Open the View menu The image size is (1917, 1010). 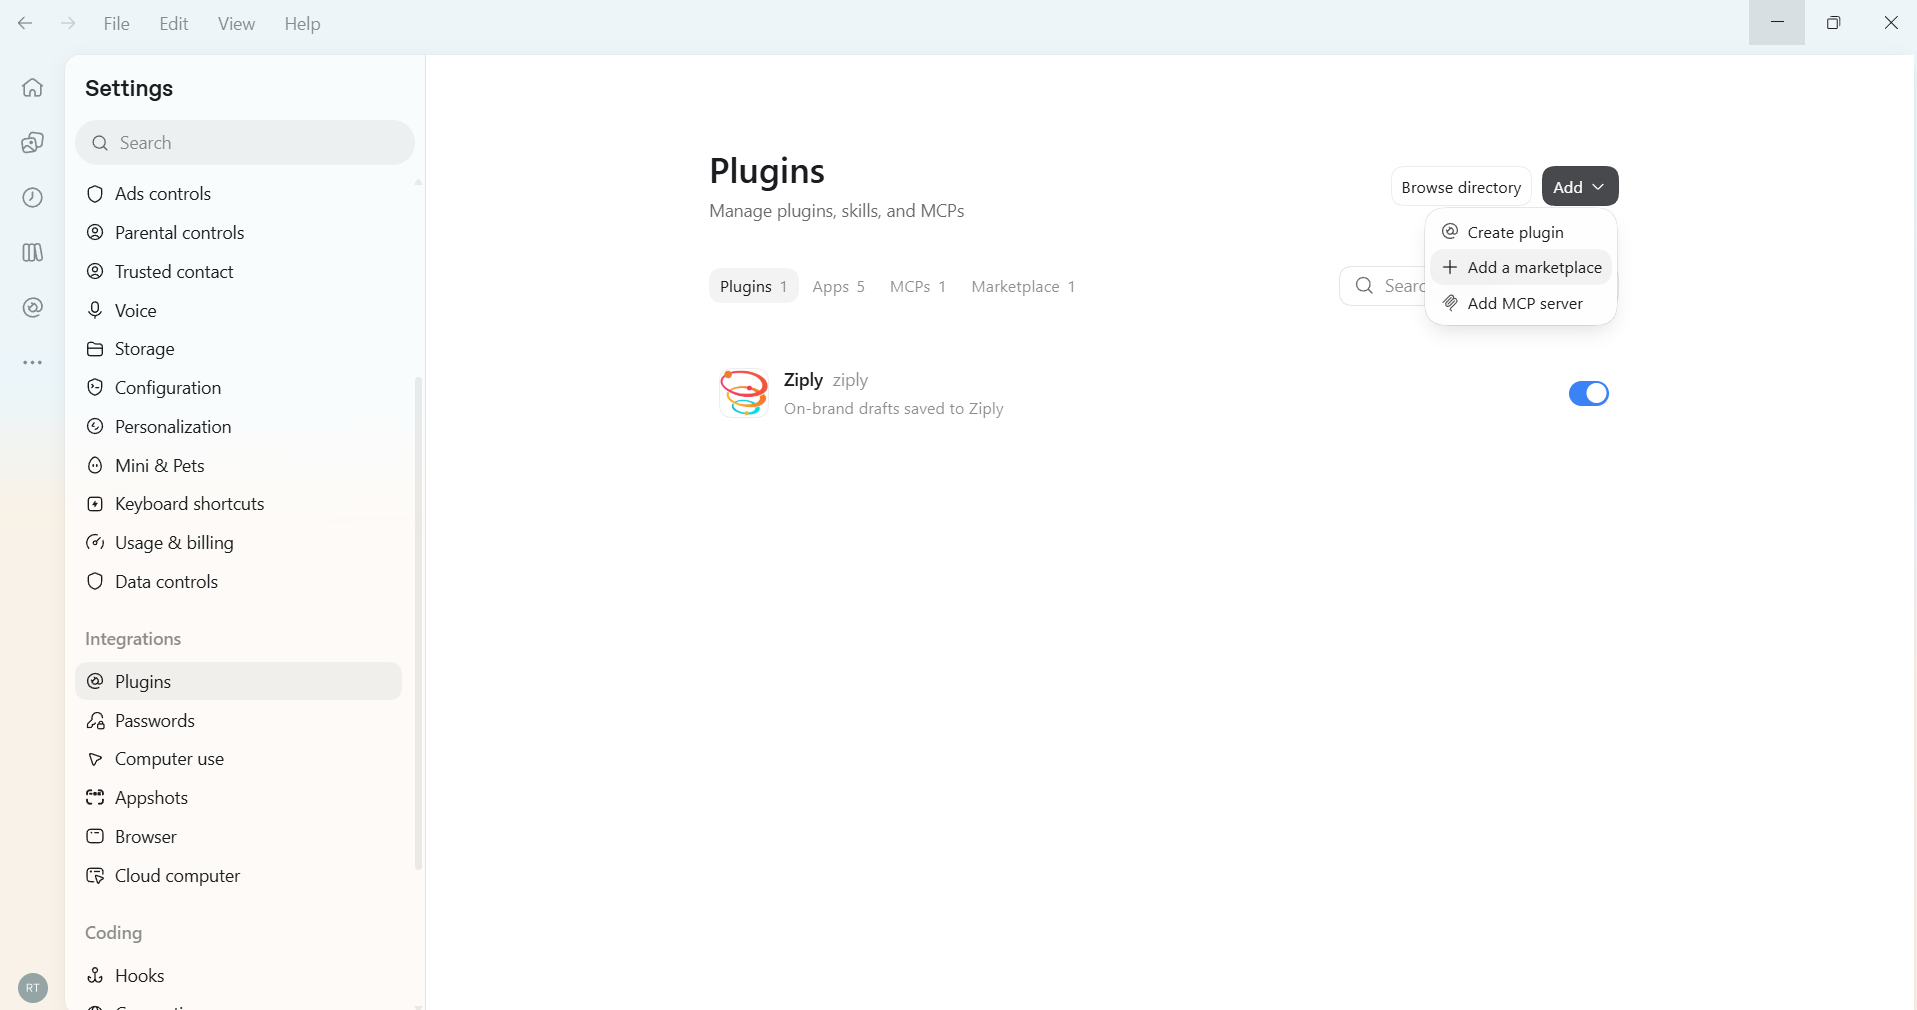pyautogui.click(x=236, y=23)
